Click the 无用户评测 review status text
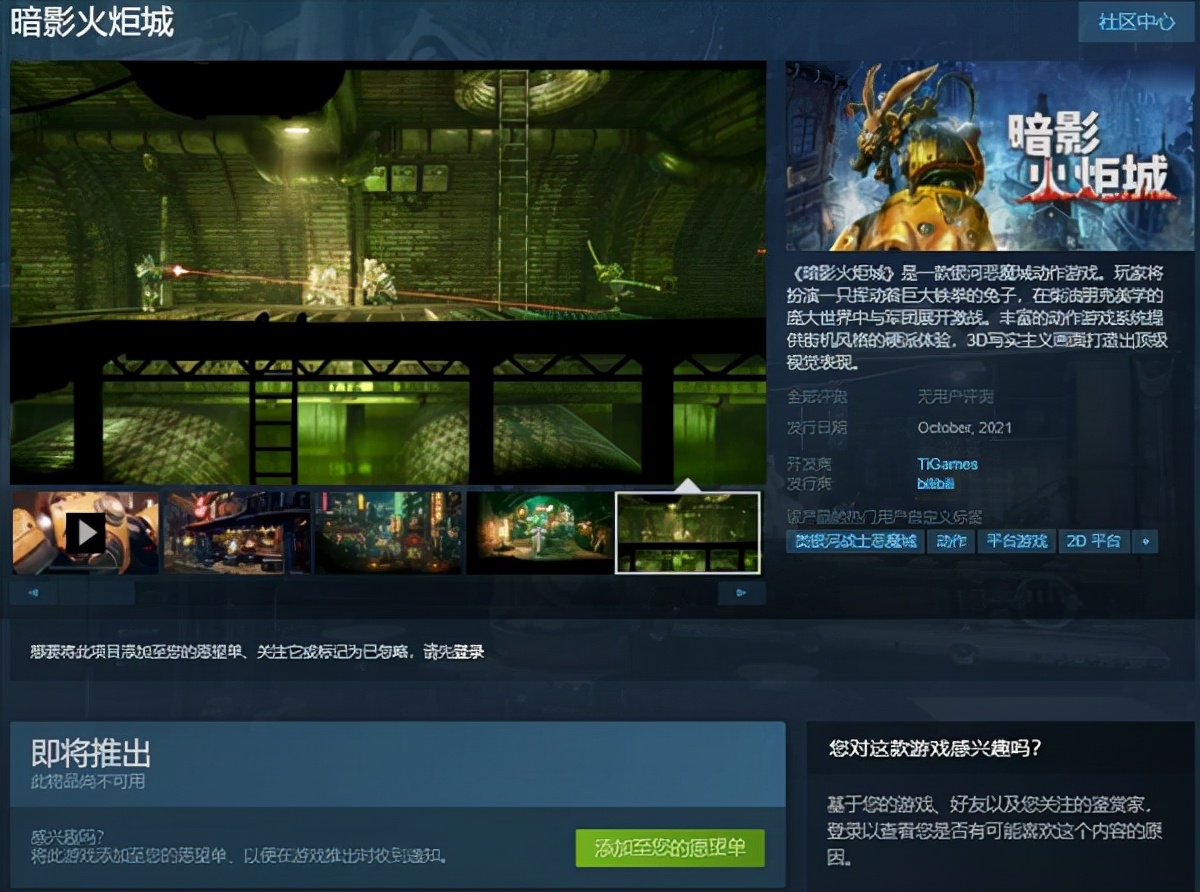The width and height of the screenshot is (1200, 892). click(955, 396)
